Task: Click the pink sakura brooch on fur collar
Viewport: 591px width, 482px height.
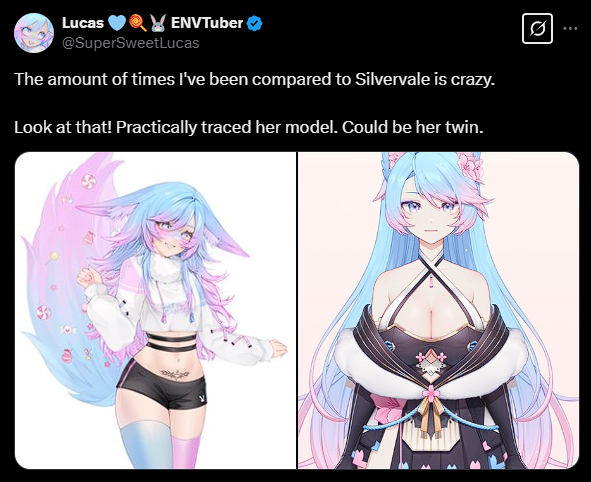Action: [429, 393]
